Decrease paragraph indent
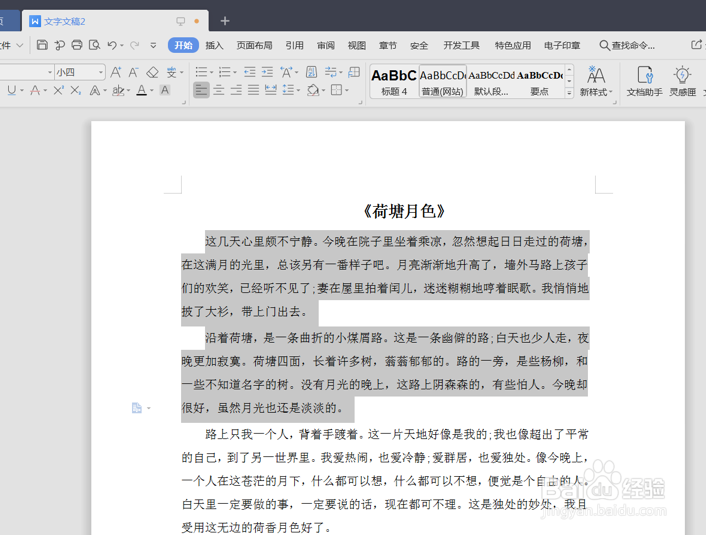The width and height of the screenshot is (706, 535). coord(249,72)
